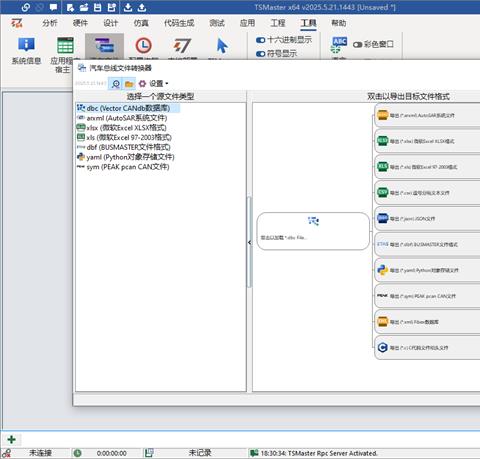This screenshot has height=459, width=480.
Task: Click the green plus icon at bottom
Action: coord(11,439)
